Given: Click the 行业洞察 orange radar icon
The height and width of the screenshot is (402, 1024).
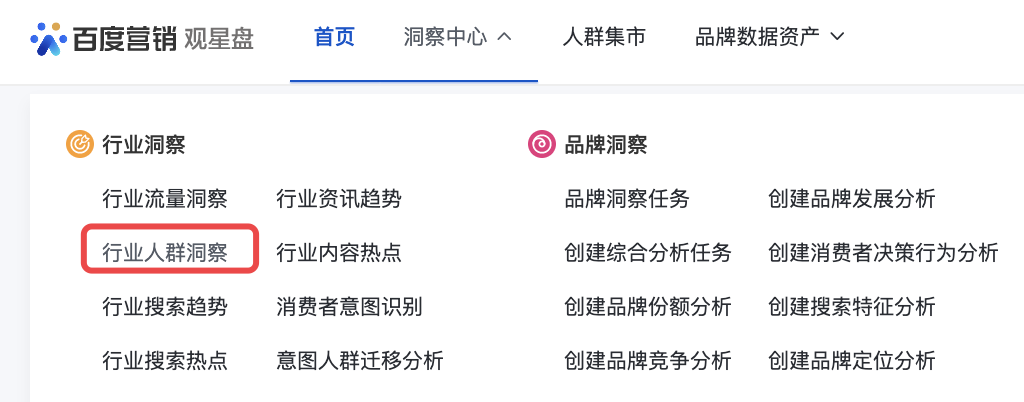Looking at the screenshot, I should 80,145.
